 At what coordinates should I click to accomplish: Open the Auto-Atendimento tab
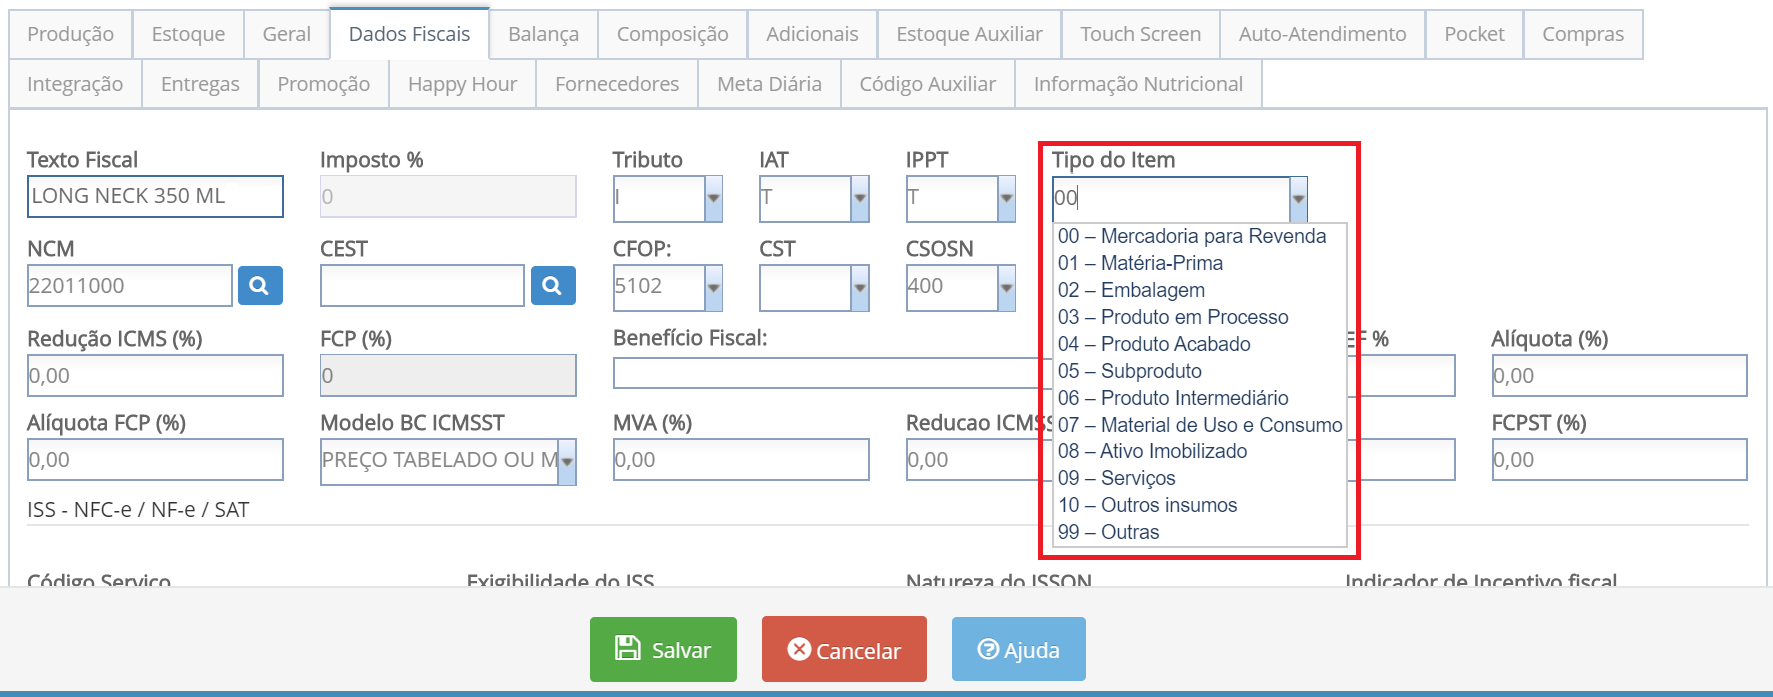pyautogui.click(x=1322, y=34)
